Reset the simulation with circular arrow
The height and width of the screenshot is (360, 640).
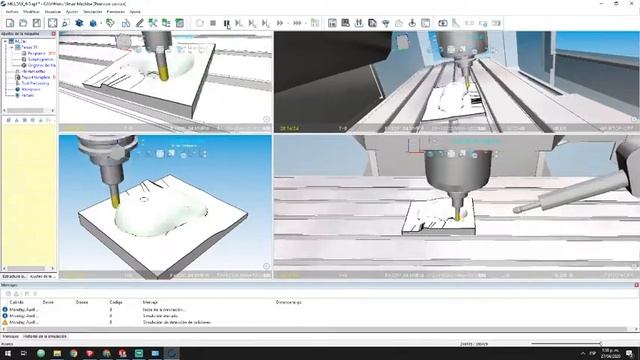point(200,23)
